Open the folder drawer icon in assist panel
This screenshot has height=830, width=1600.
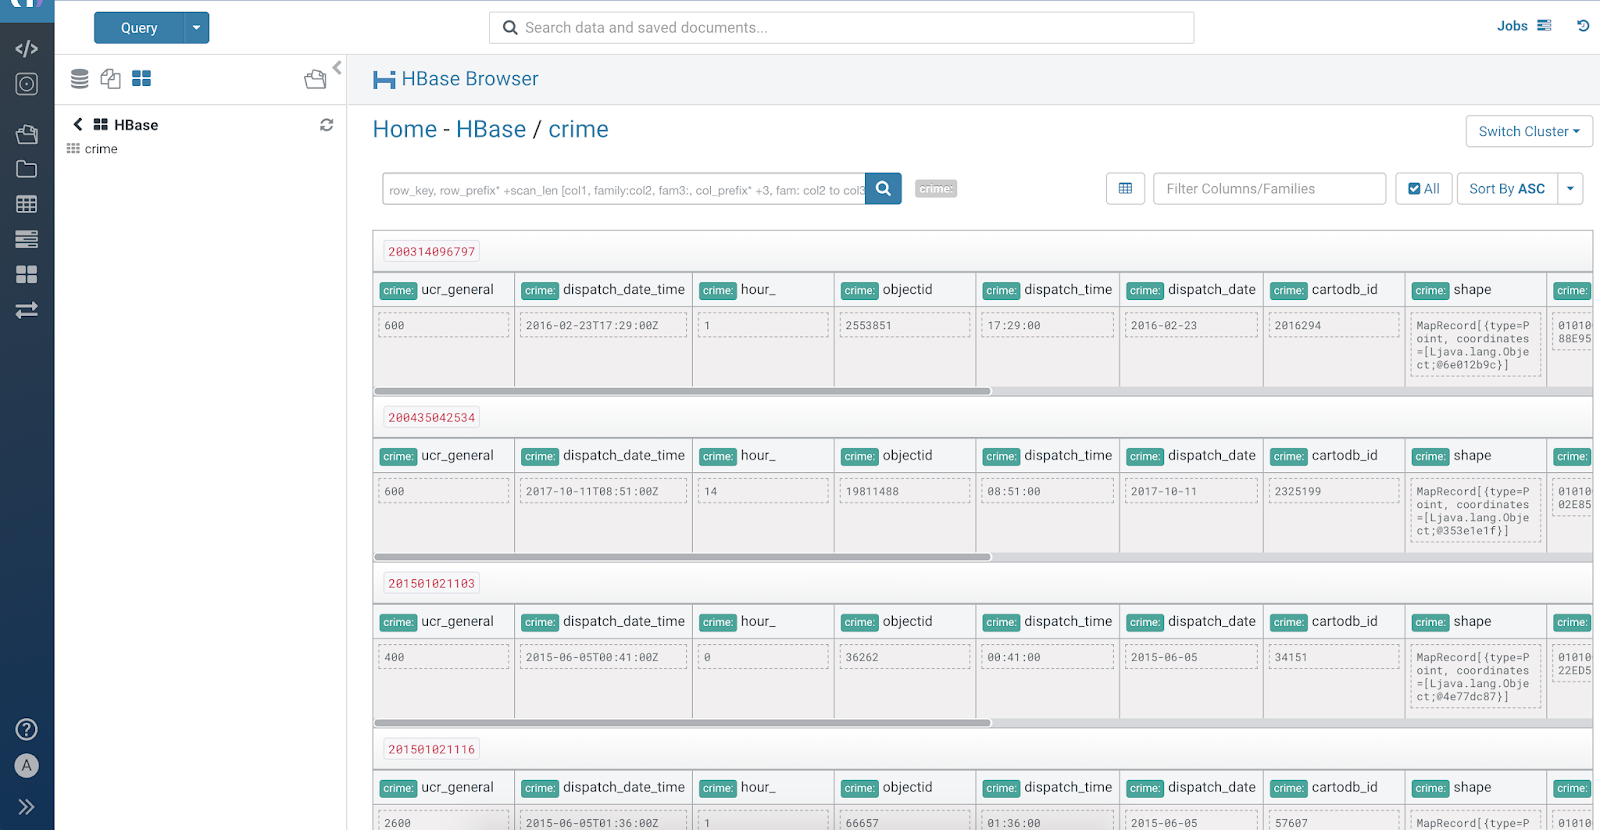[315, 79]
